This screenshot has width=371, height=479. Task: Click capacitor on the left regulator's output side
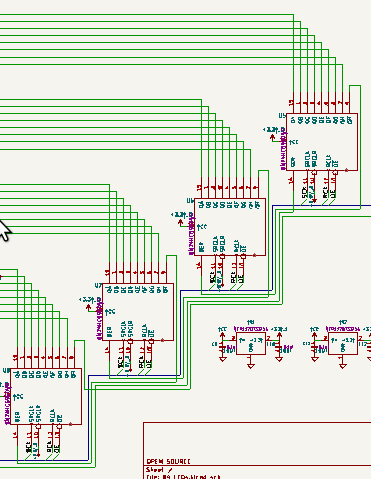pyautogui.click(x=279, y=348)
